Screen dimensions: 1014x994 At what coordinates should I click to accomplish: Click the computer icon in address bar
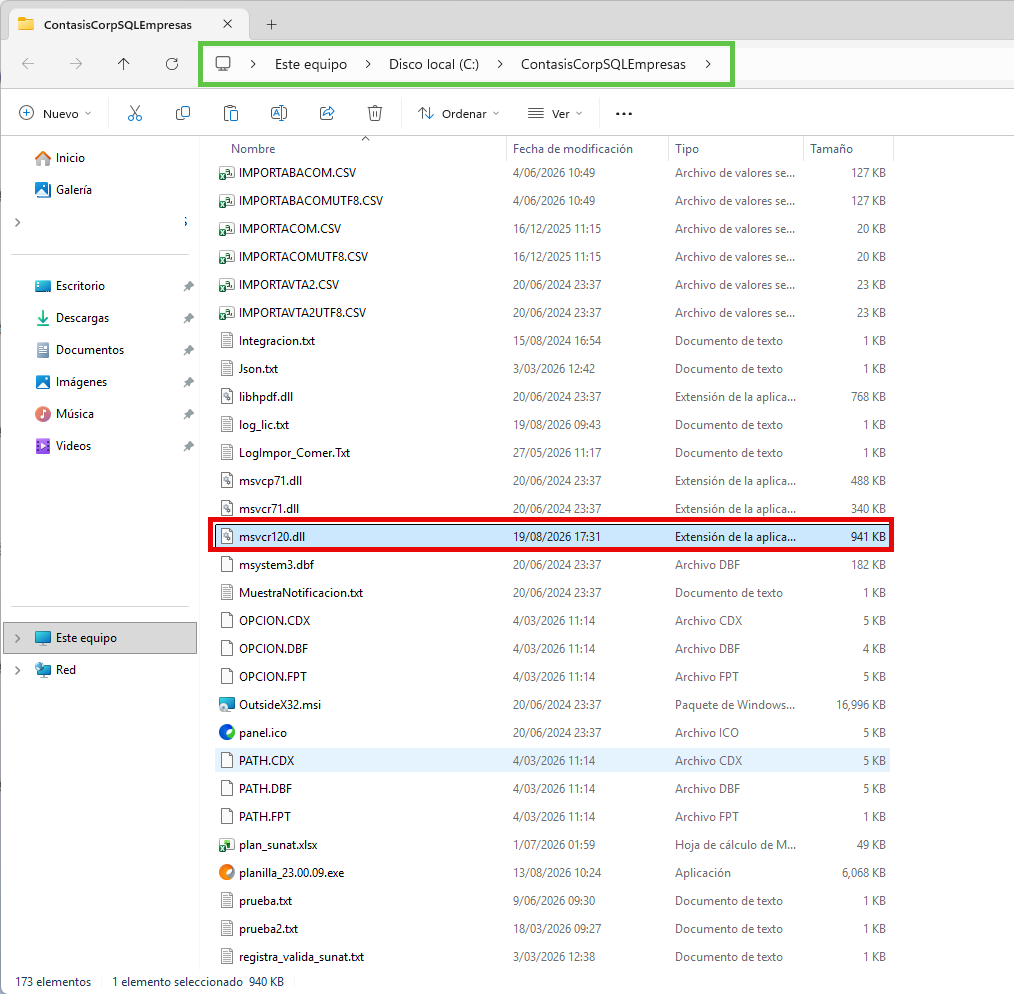(x=223, y=63)
